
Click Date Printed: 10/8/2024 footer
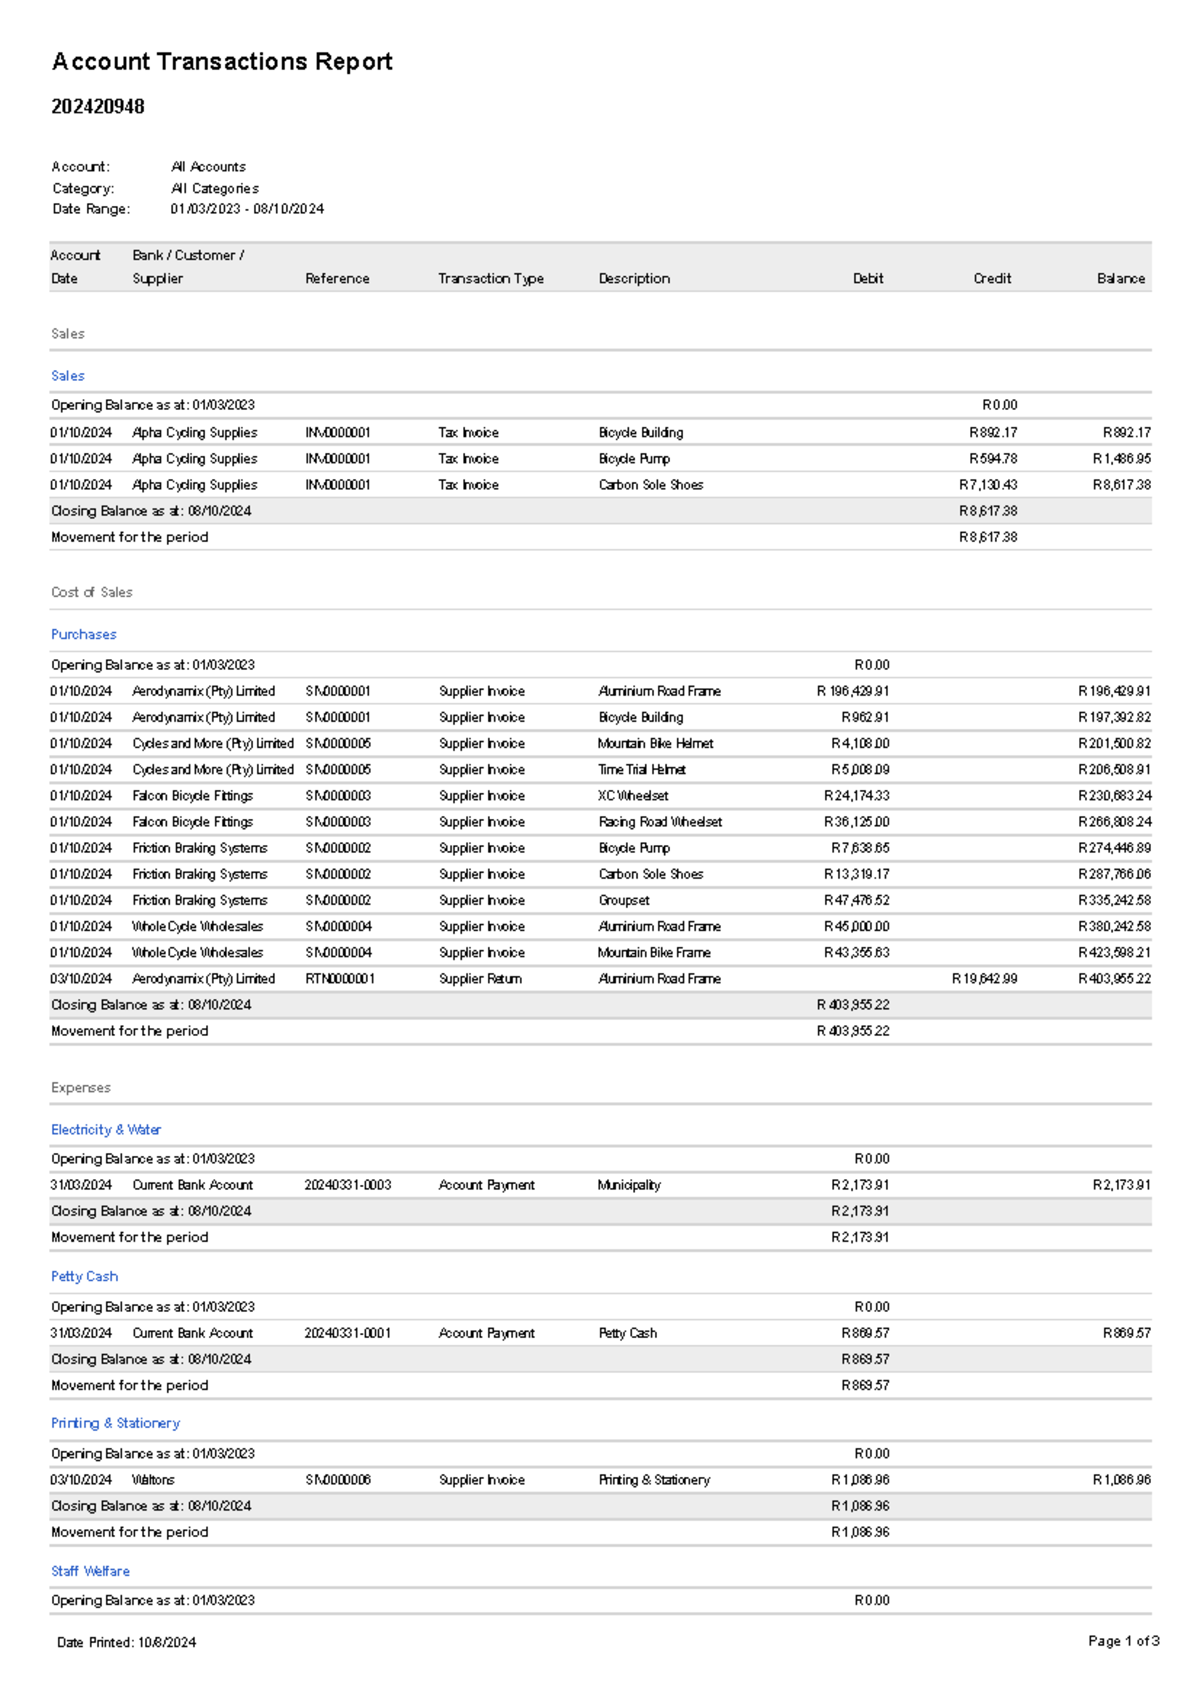[126, 1642]
